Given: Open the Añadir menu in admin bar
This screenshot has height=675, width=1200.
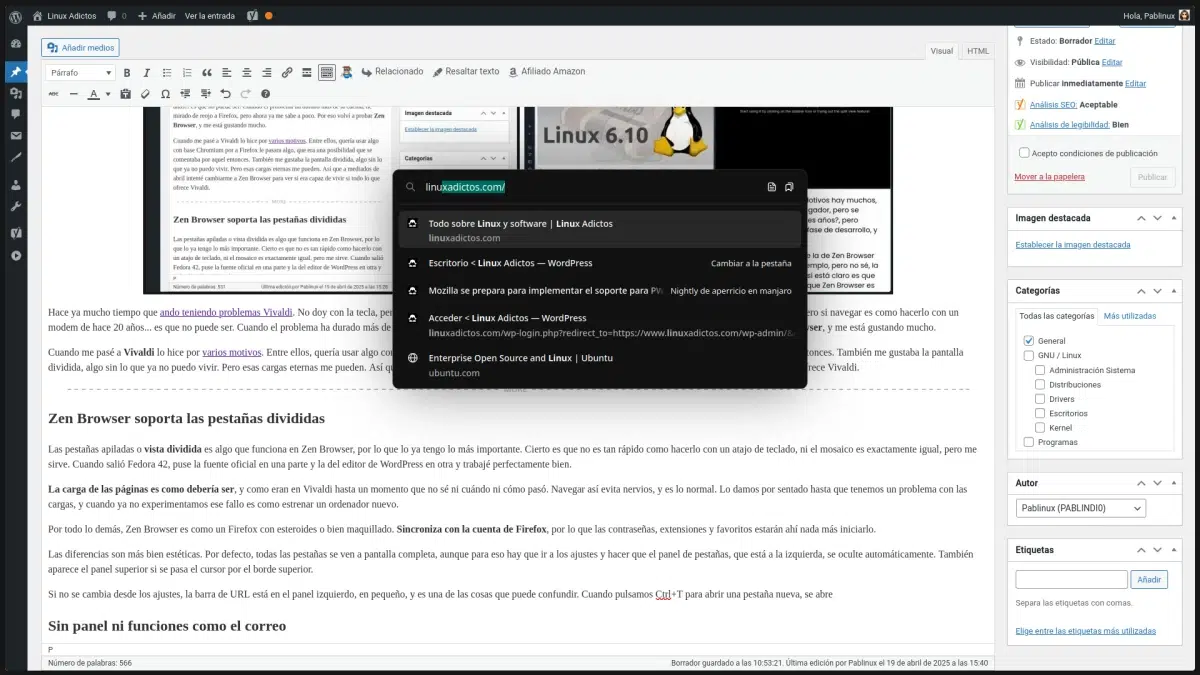Looking at the screenshot, I should pos(157,15).
